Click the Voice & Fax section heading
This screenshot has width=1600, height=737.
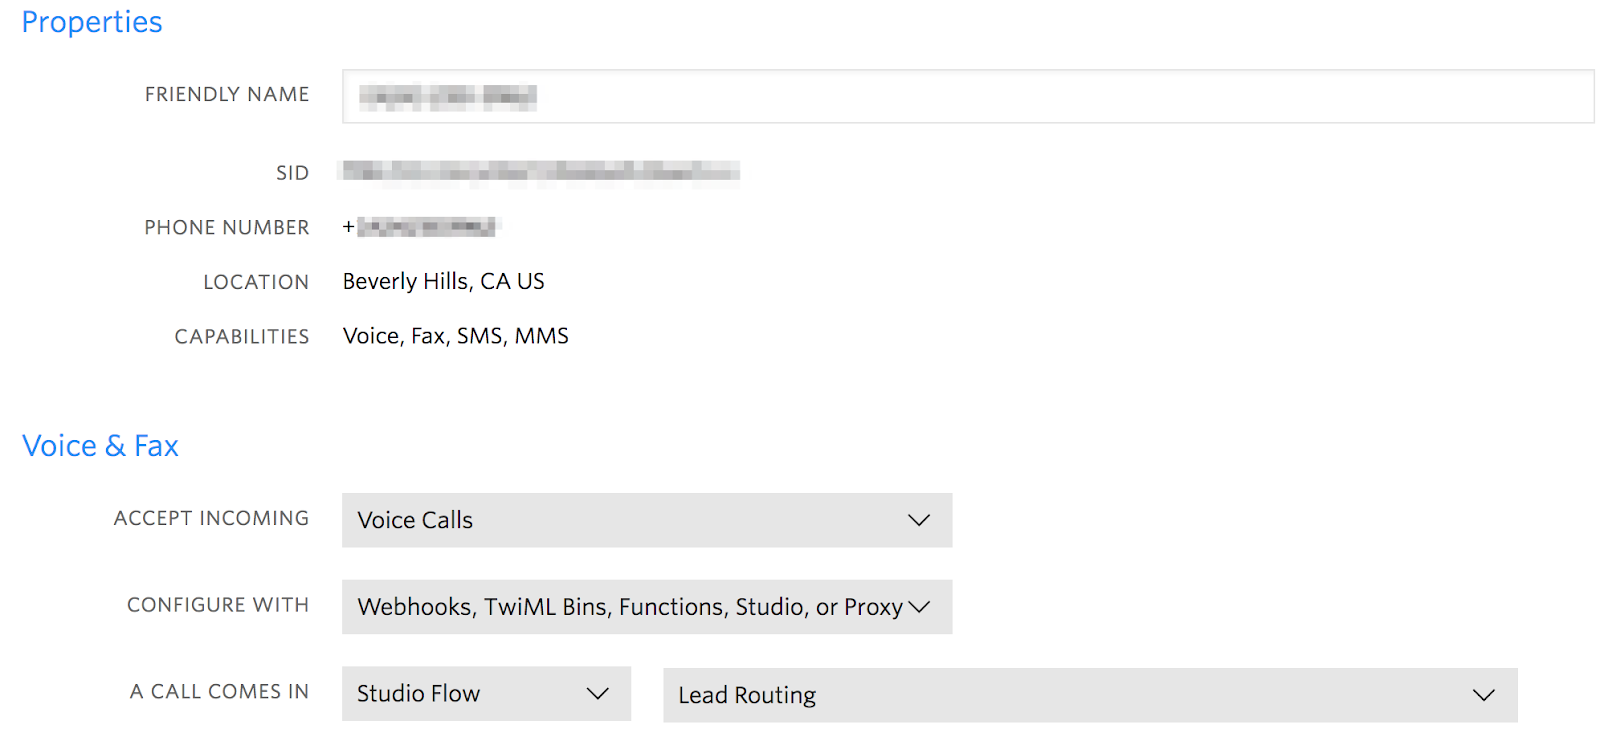99,445
